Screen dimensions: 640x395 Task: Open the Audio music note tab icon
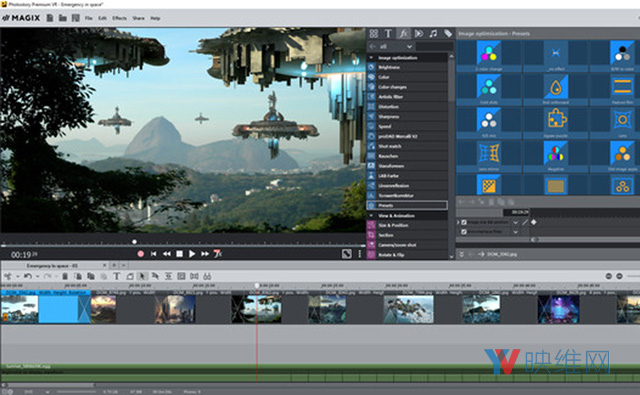click(433, 34)
